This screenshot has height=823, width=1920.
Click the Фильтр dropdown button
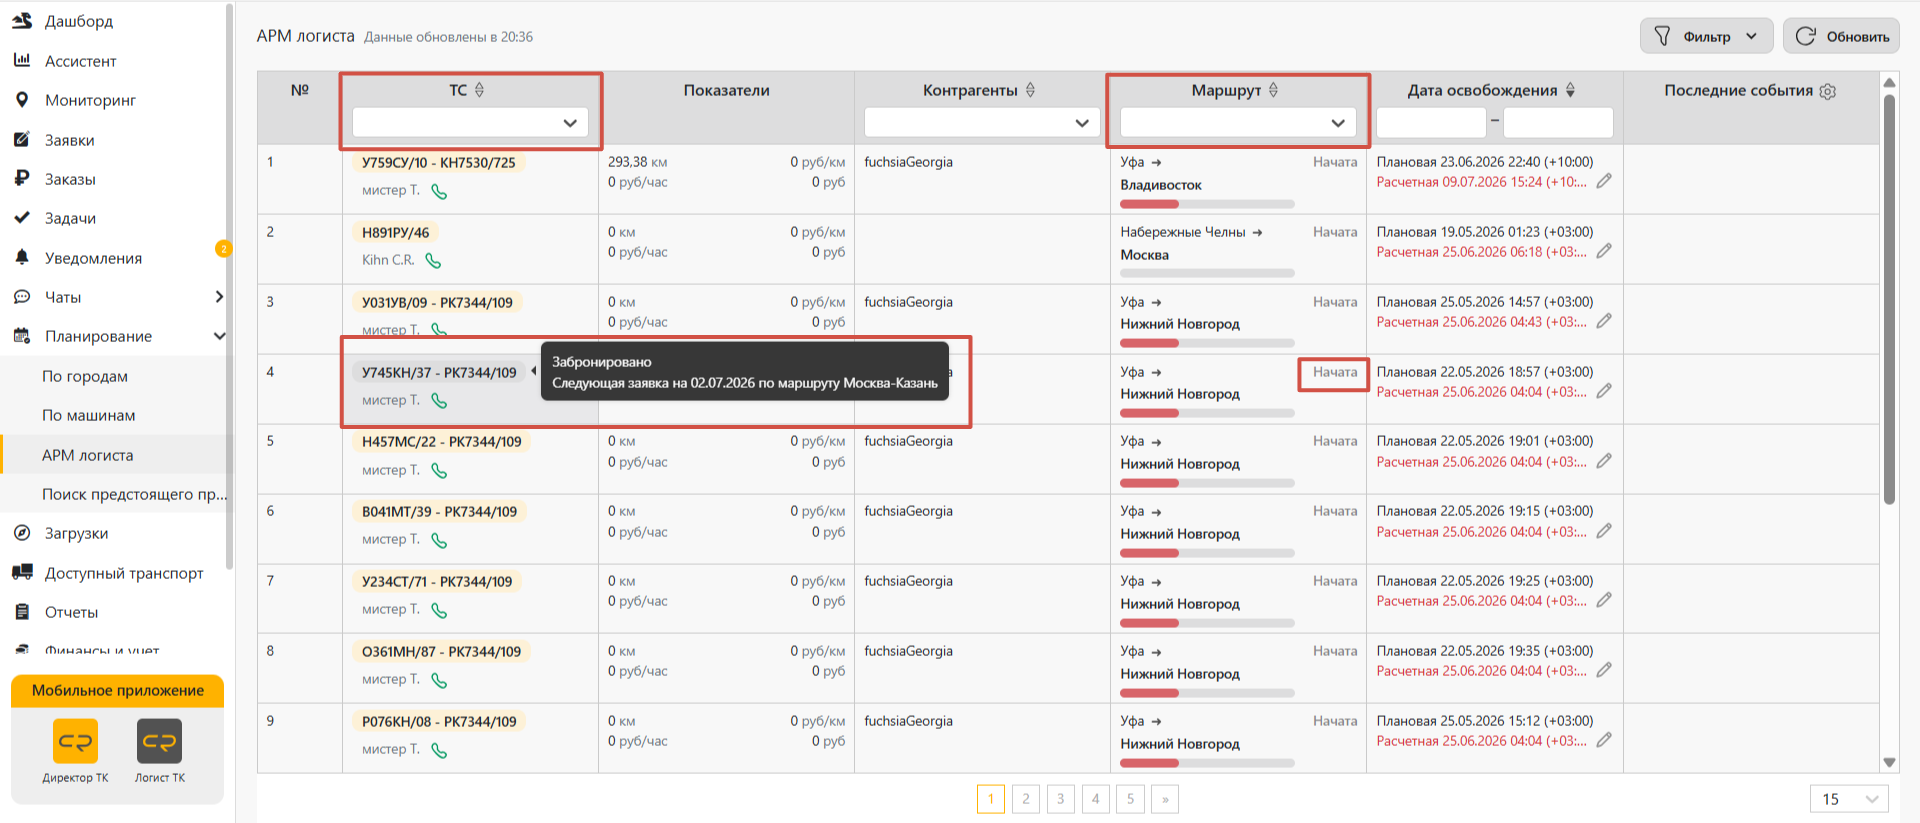pos(1706,36)
